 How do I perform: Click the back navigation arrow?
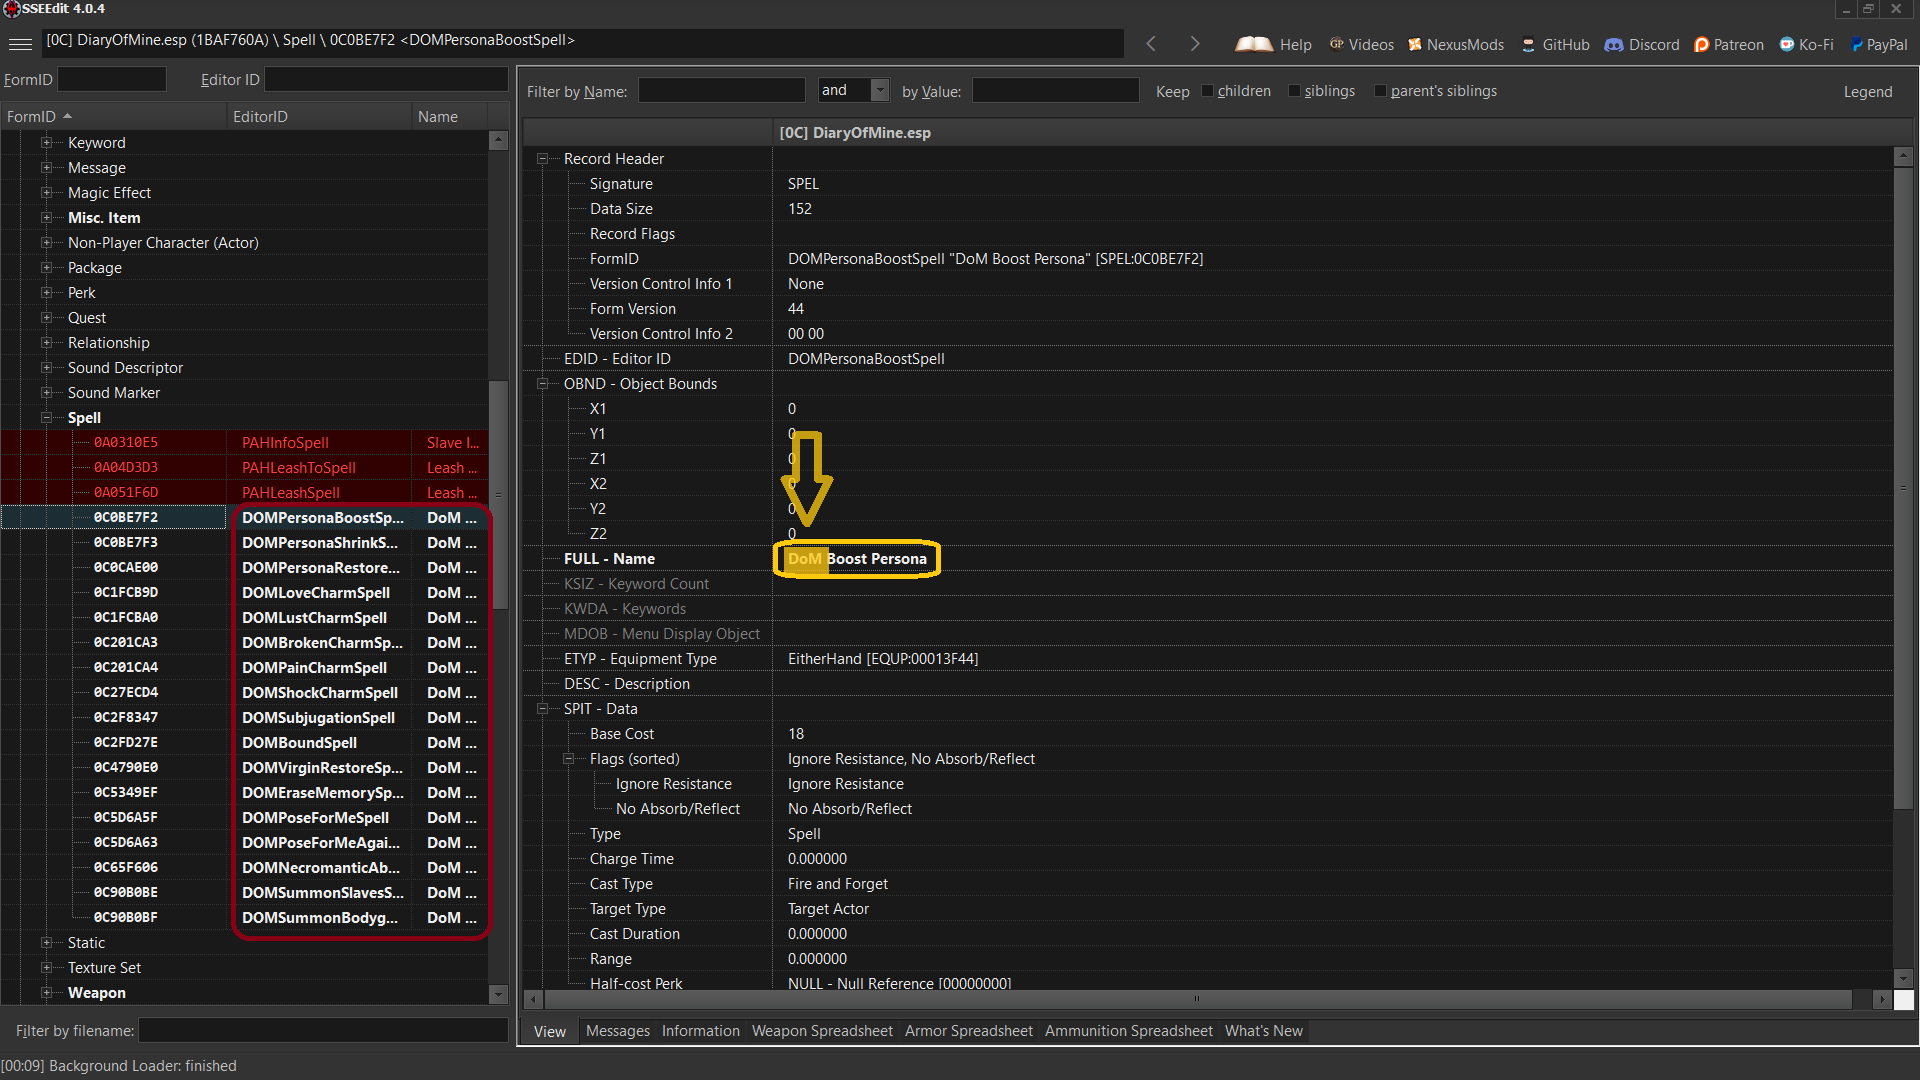[x=1151, y=44]
